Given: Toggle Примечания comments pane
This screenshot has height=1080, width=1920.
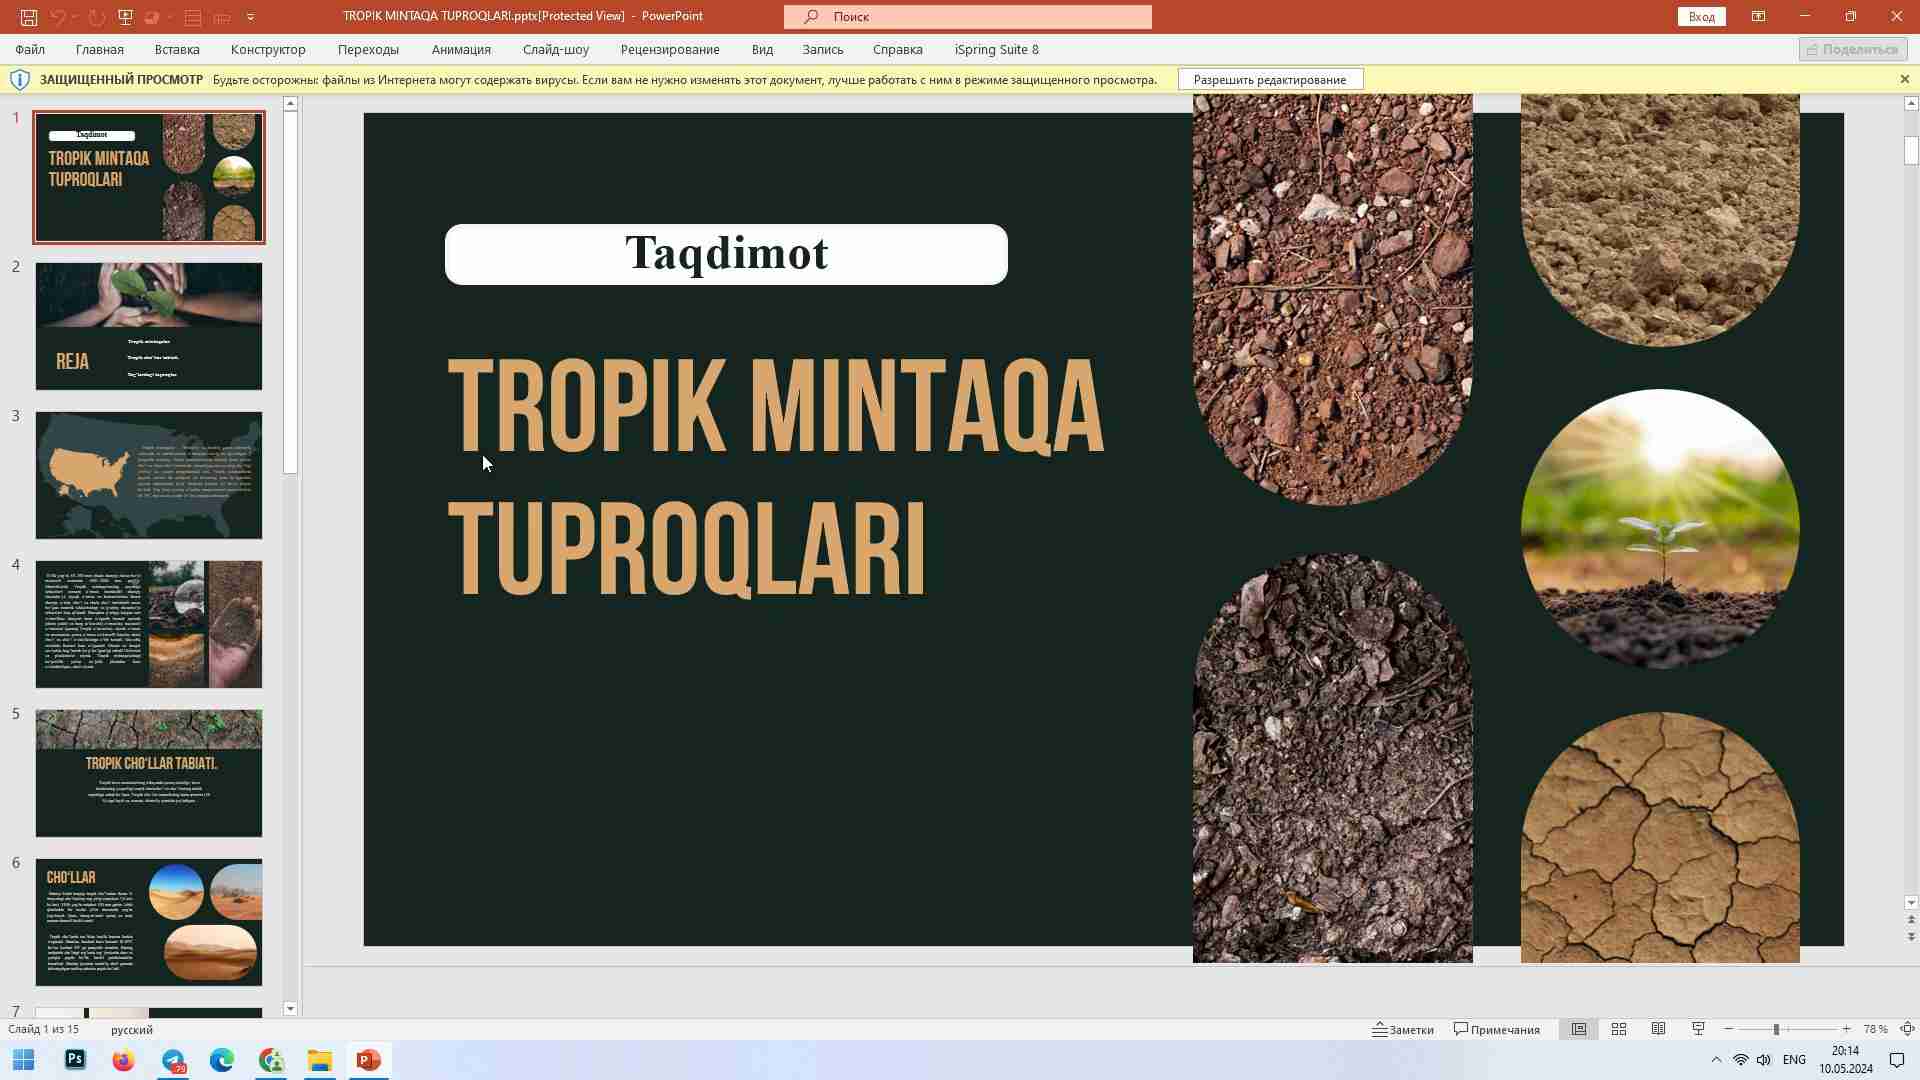Looking at the screenshot, I should pos(1495,1029).
